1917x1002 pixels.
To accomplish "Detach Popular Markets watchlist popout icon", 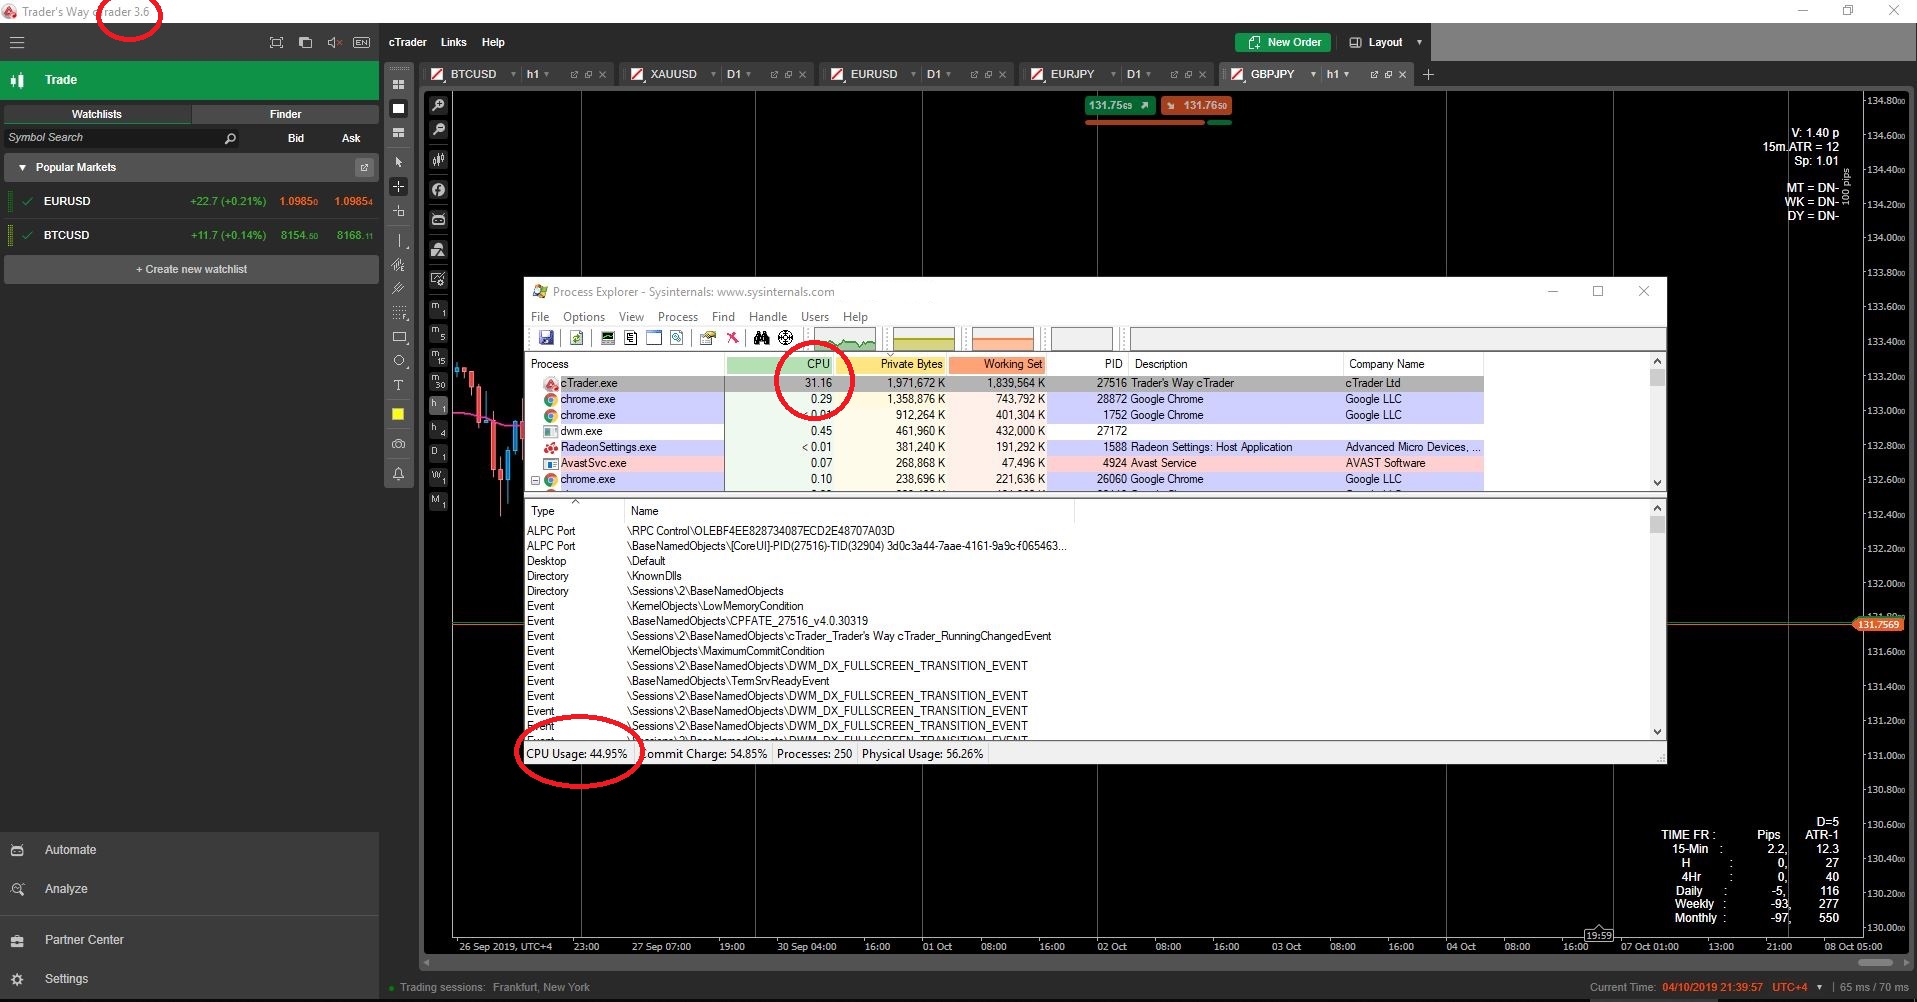I will pos(364,168).
